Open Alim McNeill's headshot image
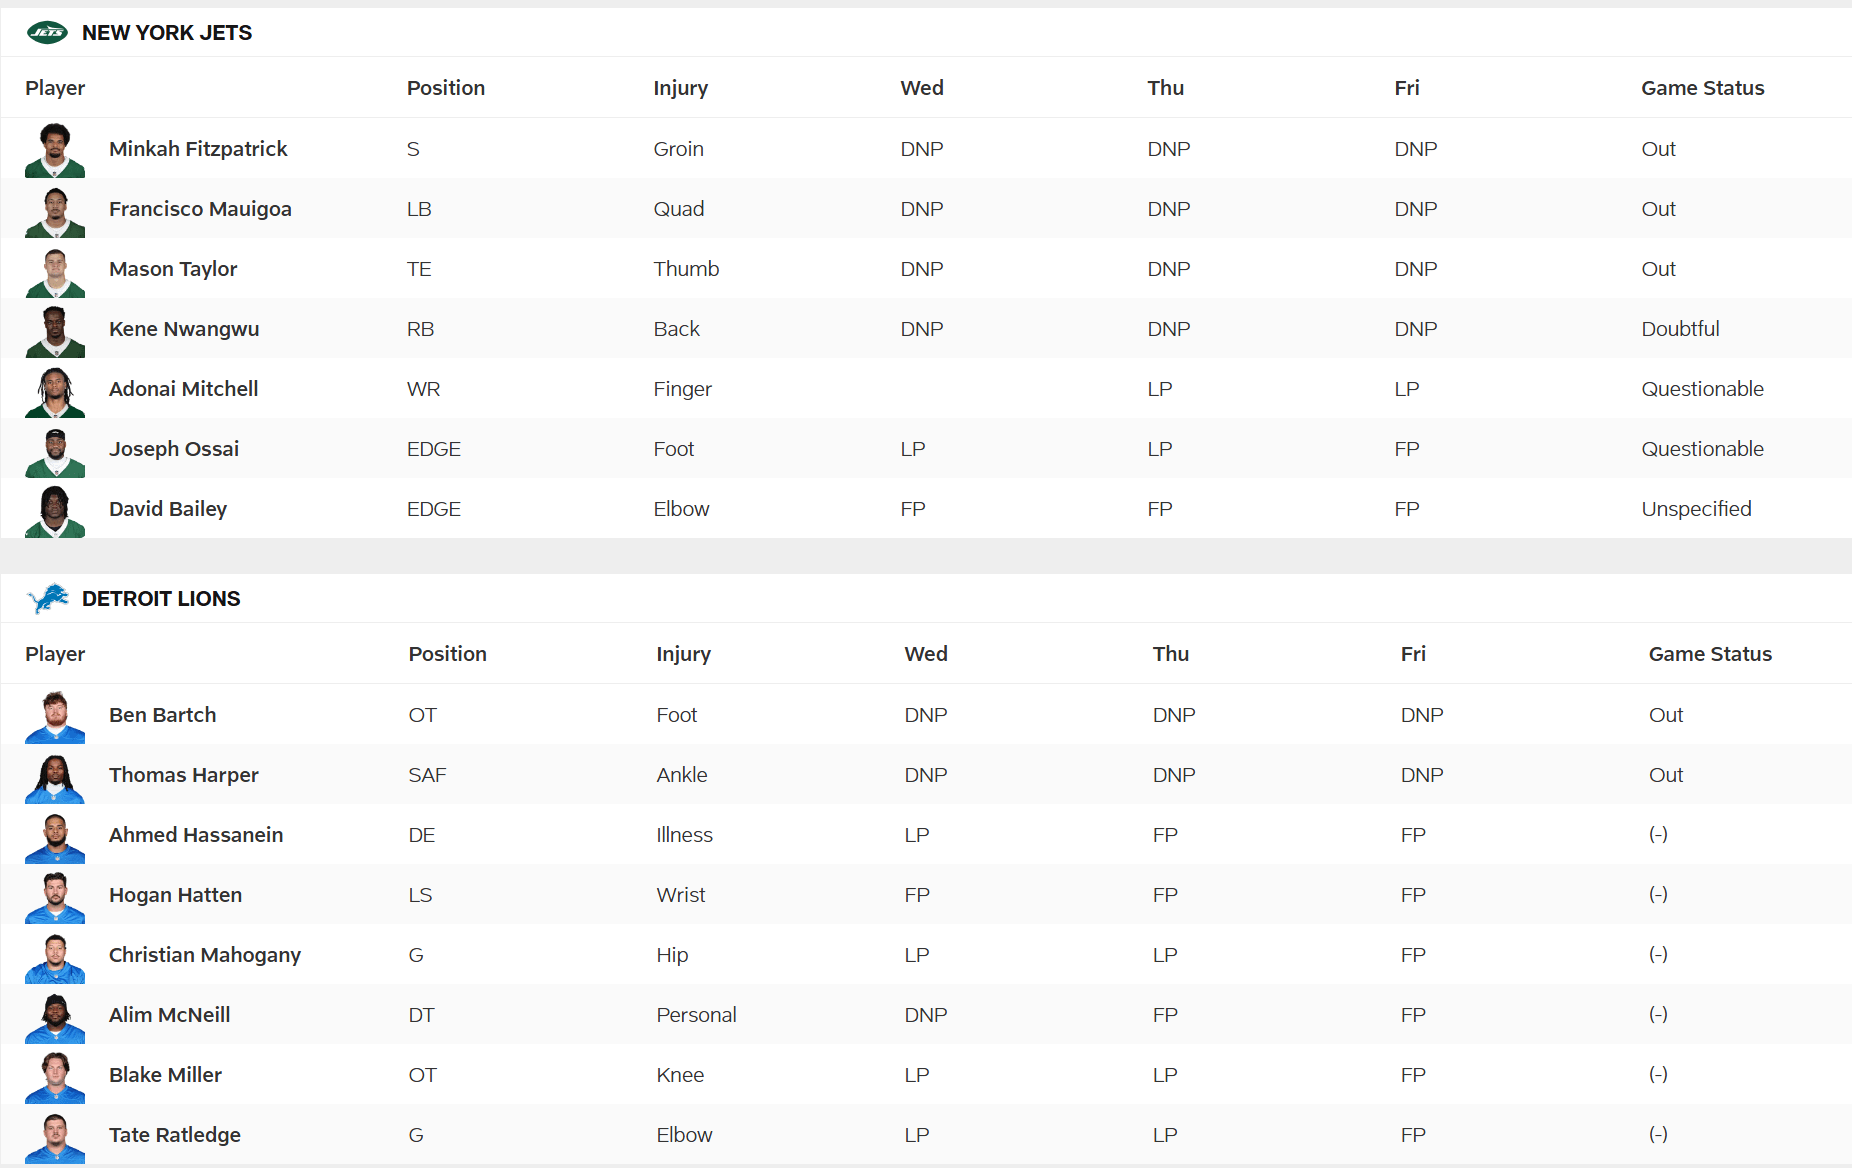This screenshot has width=1852, height=1168. point(55,1015)
